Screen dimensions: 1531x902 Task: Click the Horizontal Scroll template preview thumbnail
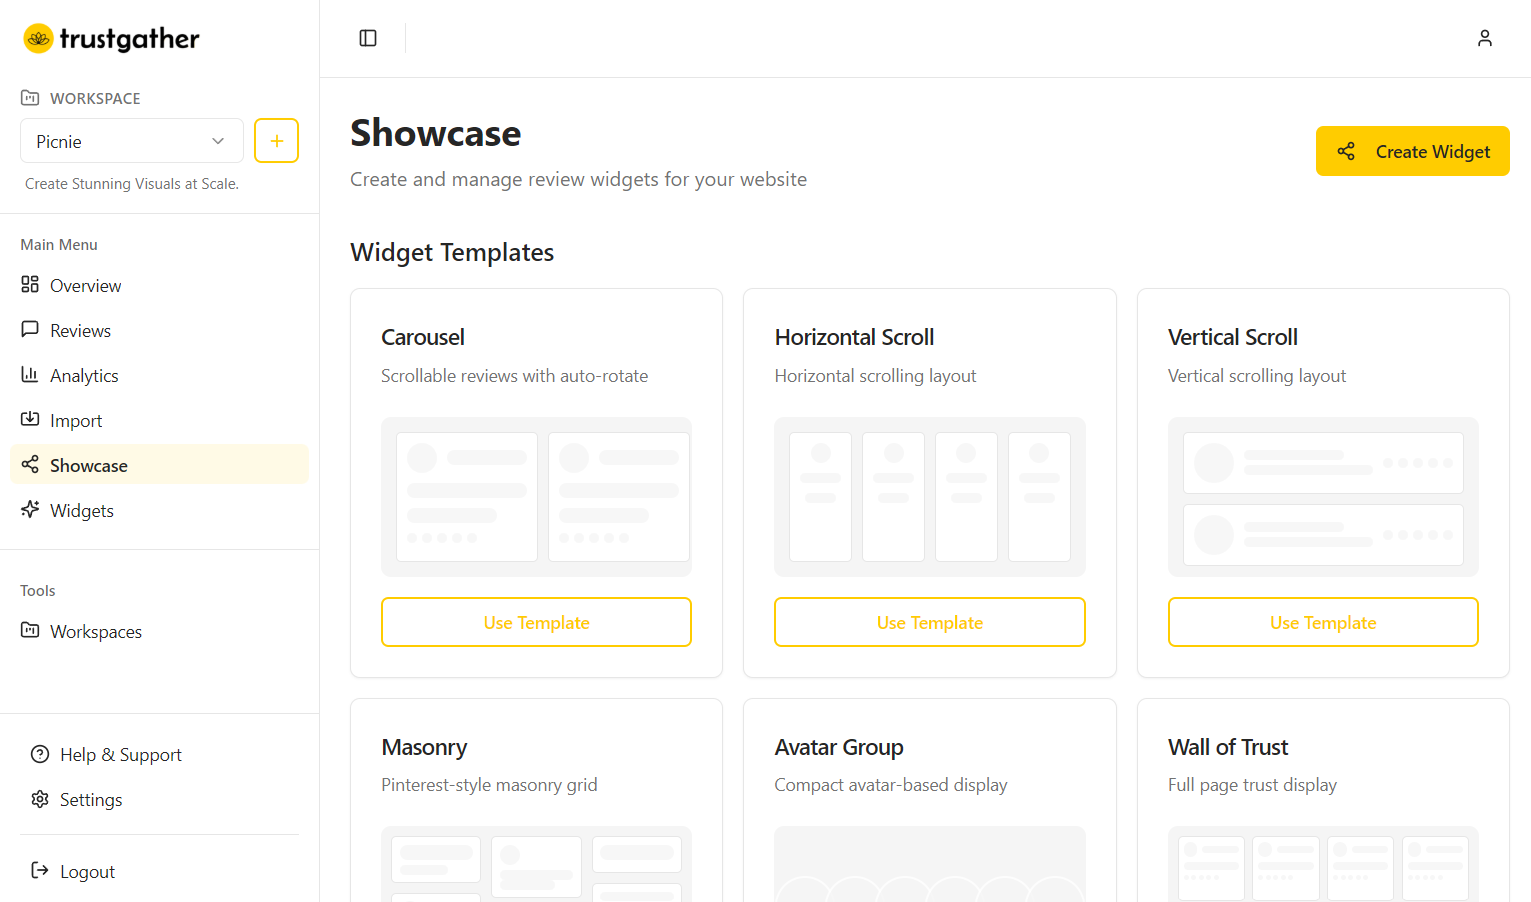coord(929,497)
